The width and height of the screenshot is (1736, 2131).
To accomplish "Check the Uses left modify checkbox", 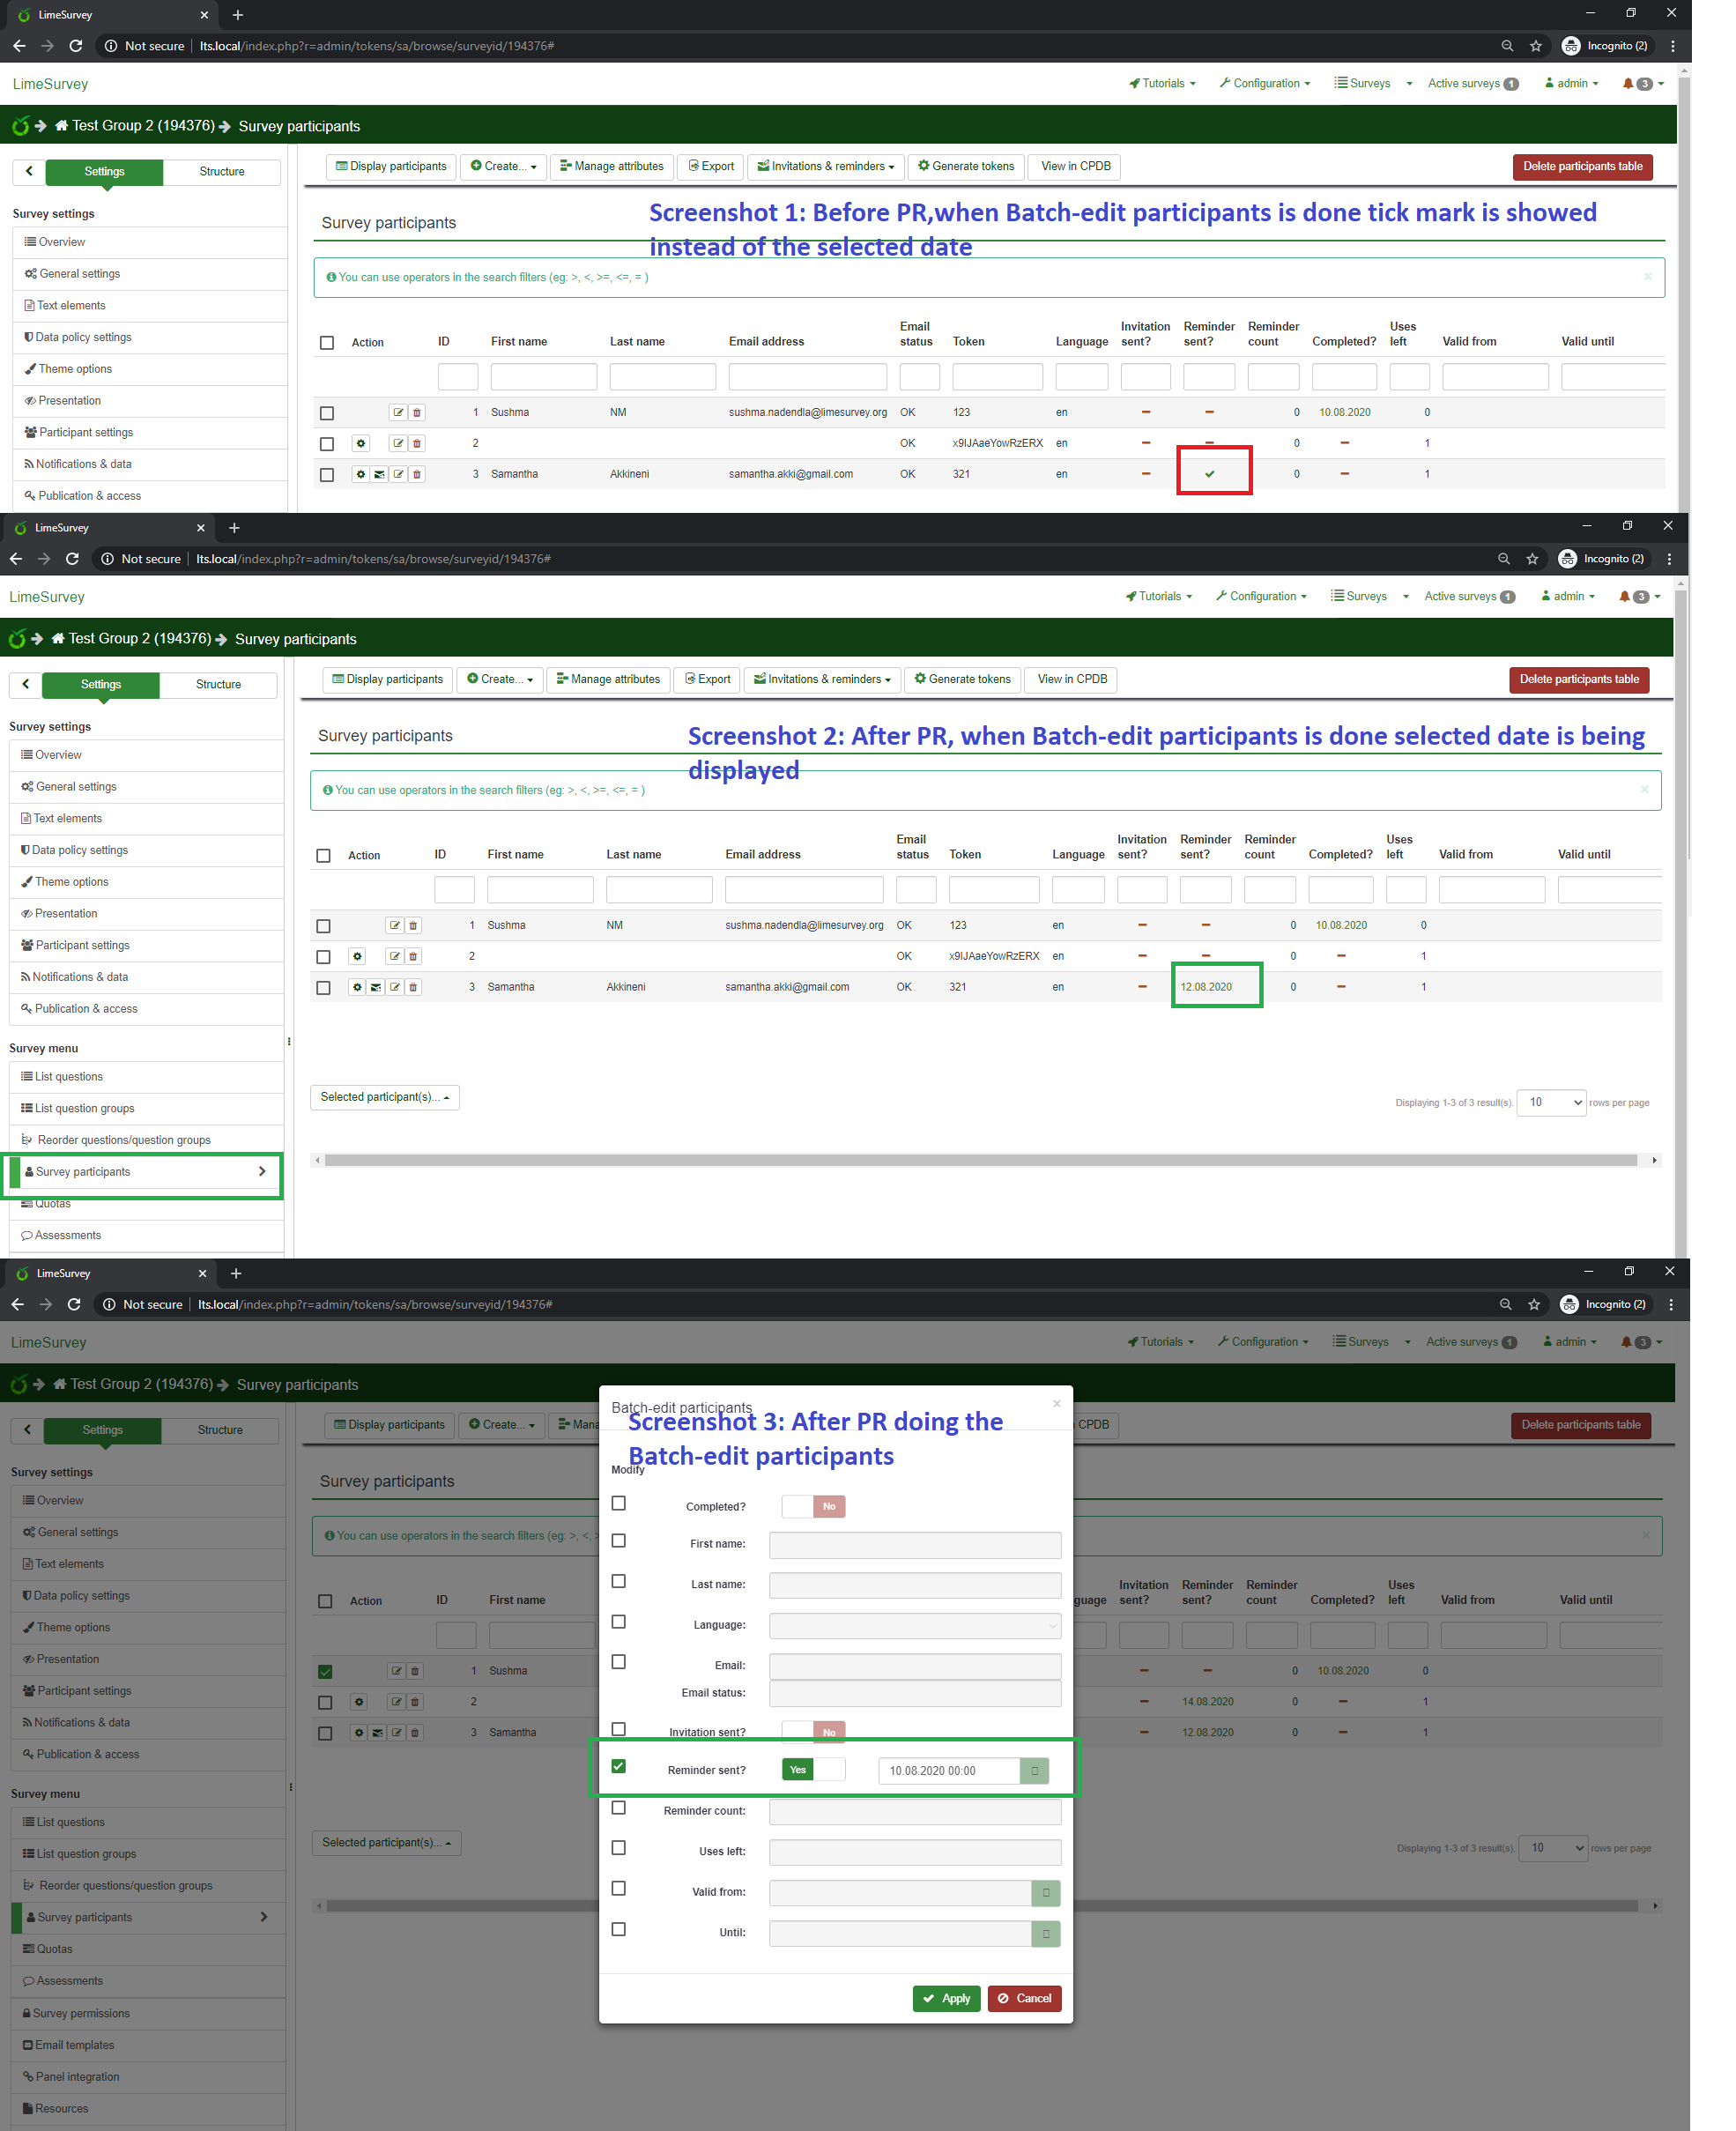I will (x=618, y=1848).
